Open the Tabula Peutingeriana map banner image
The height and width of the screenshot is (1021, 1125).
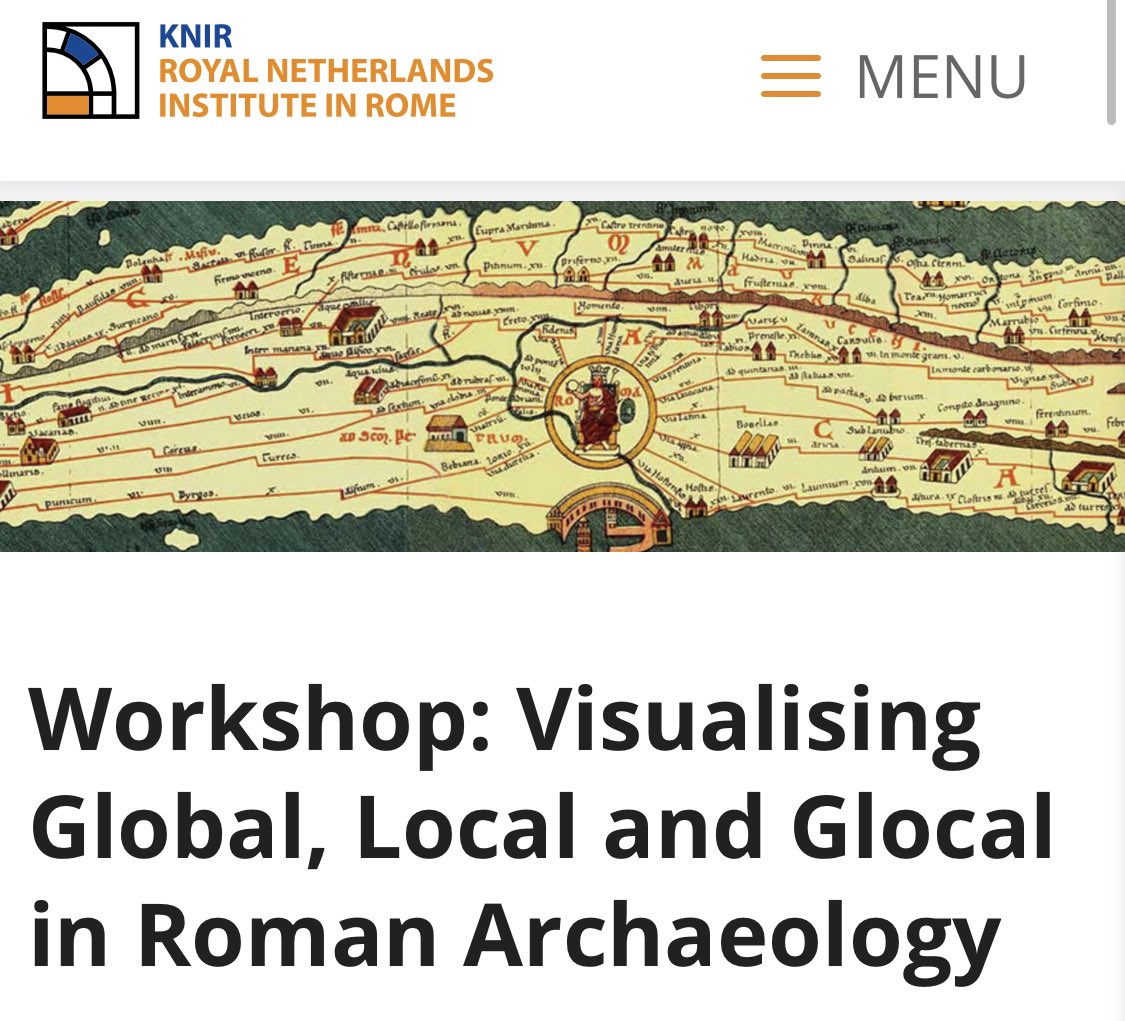562,376
